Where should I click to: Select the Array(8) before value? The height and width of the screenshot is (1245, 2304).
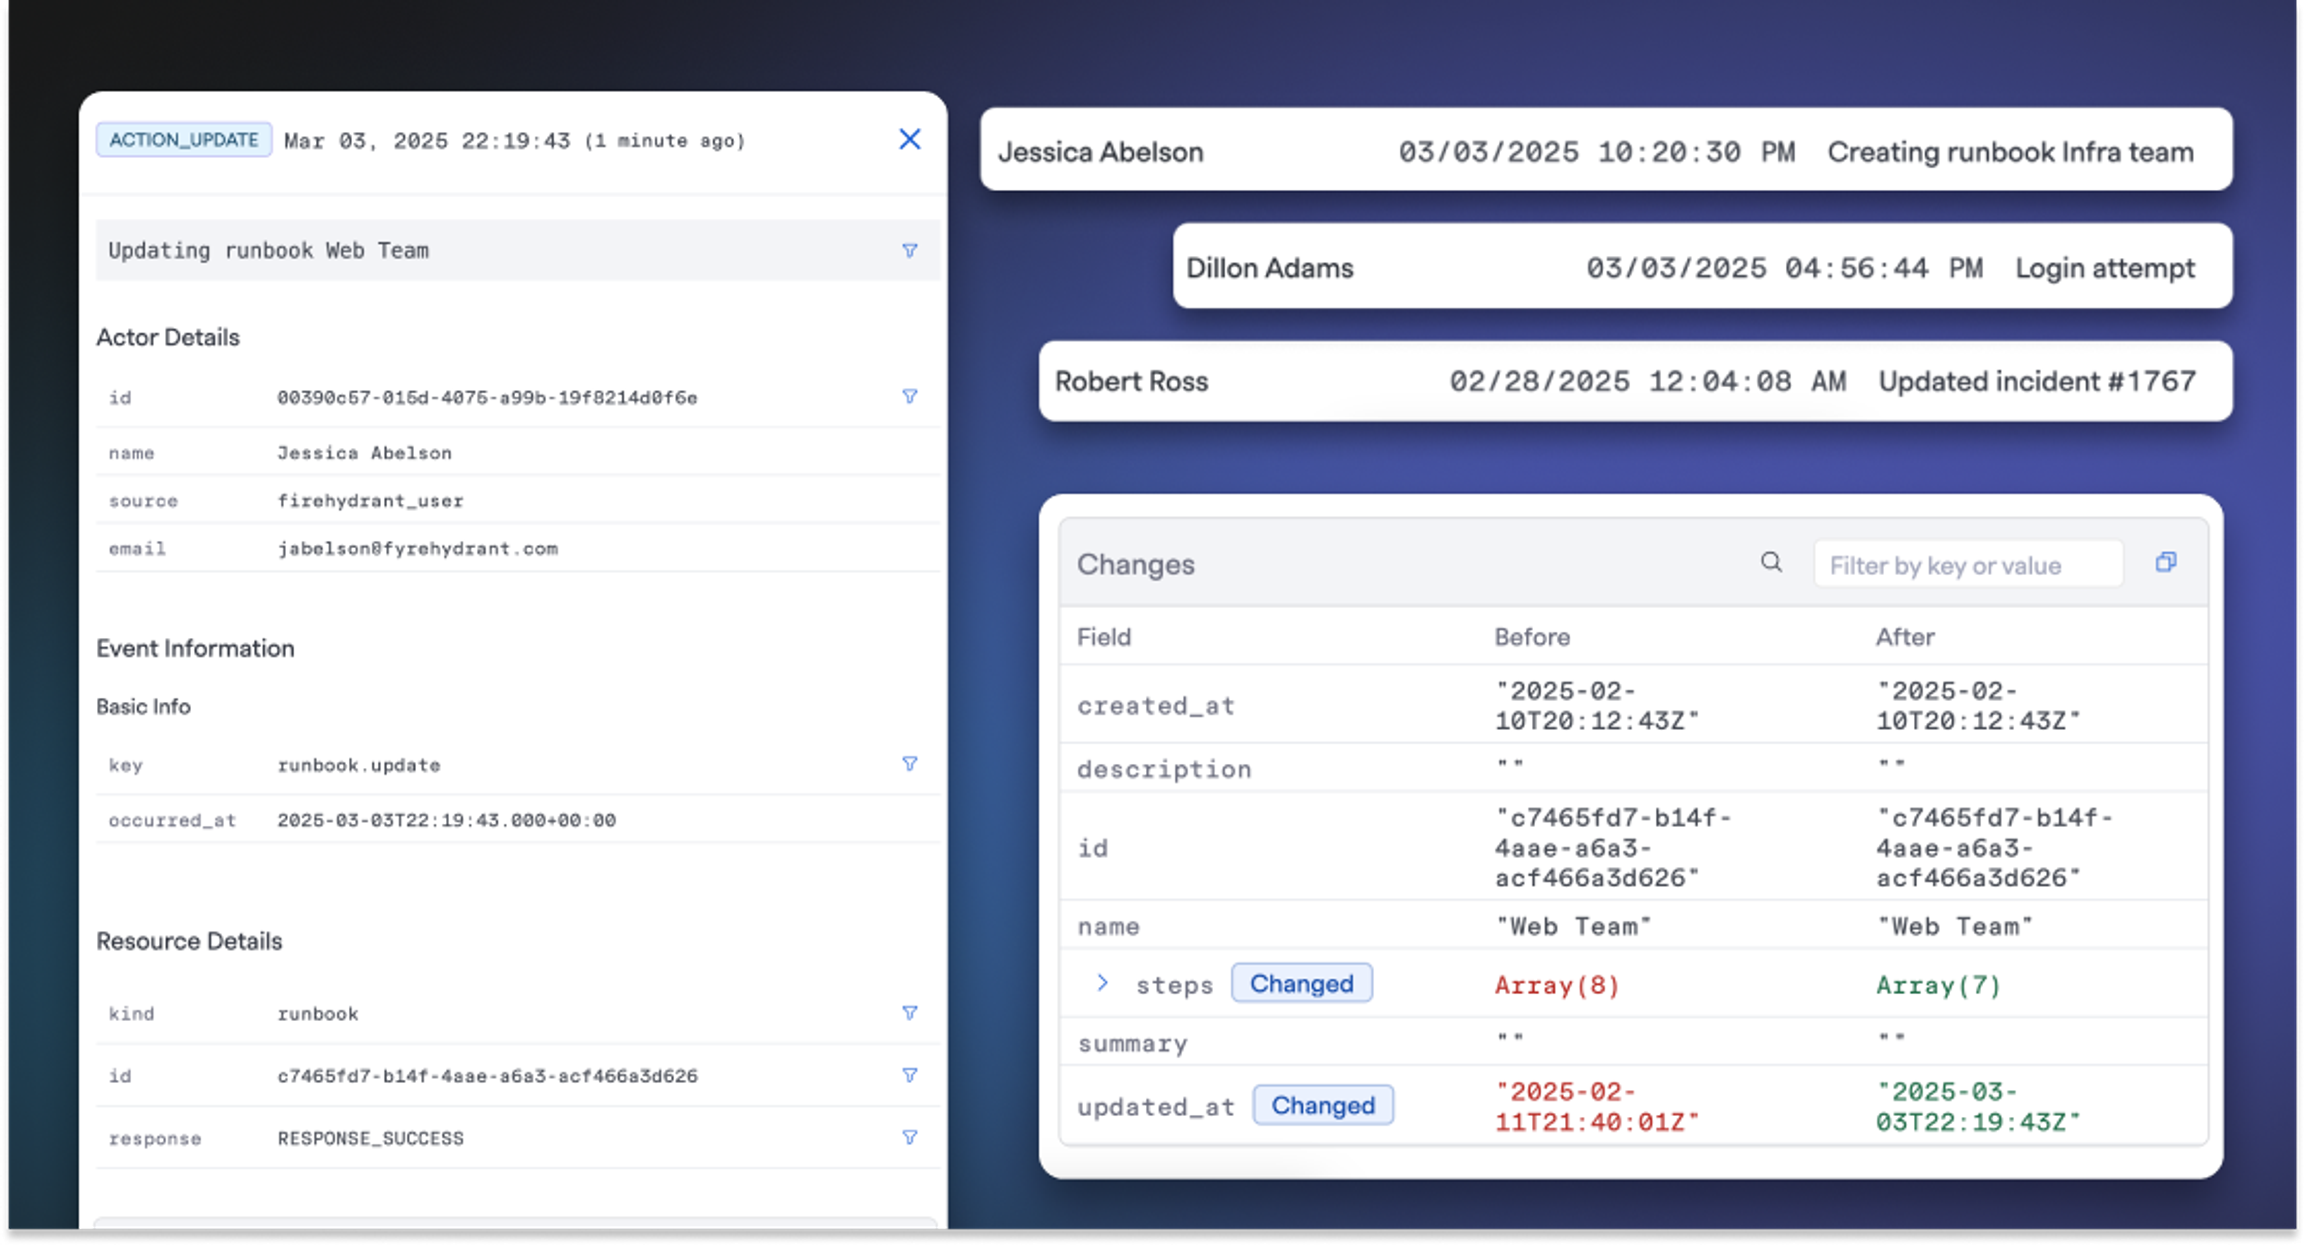(1556, 985)
